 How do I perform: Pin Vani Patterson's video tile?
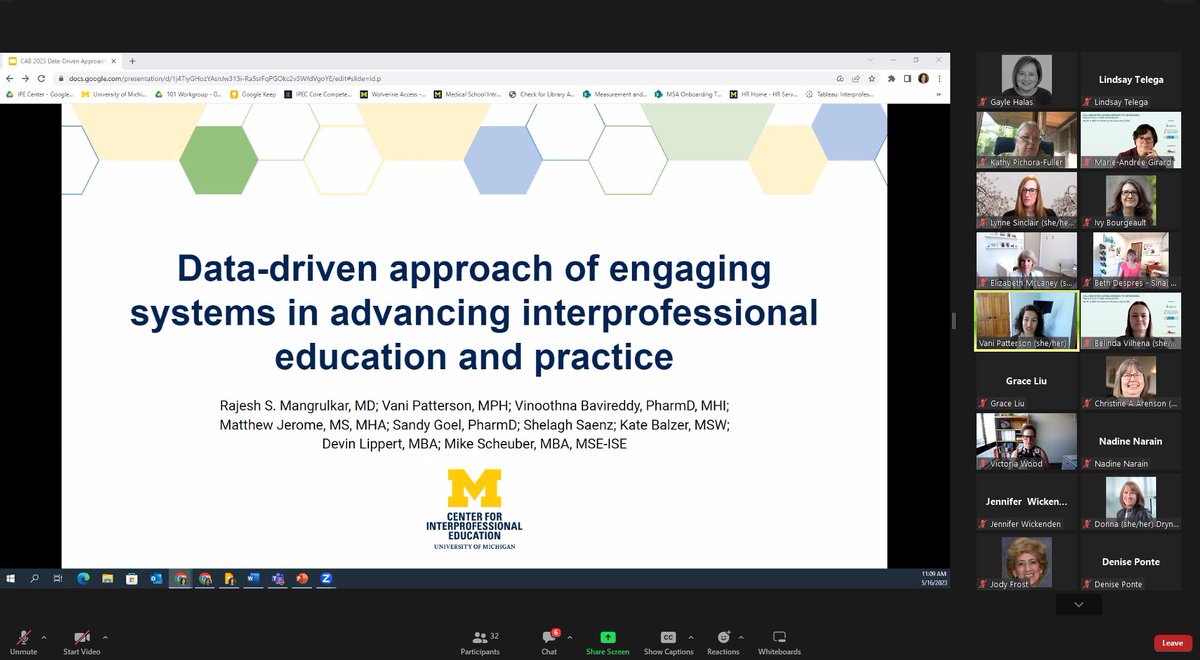[x=1026, y=320]
